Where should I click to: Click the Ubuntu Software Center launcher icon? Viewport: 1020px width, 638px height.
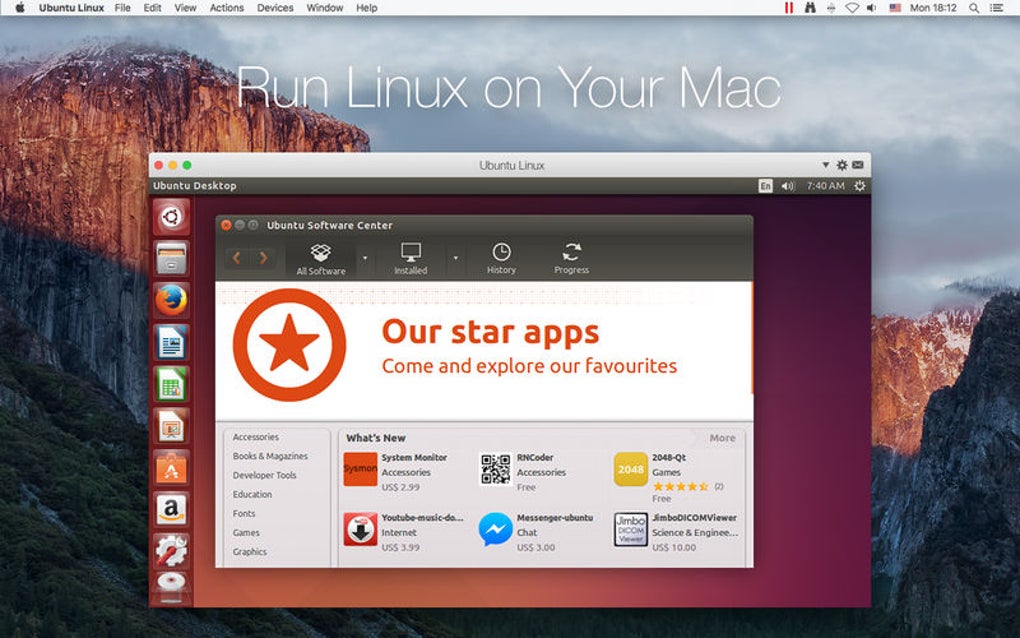(171, 468)
